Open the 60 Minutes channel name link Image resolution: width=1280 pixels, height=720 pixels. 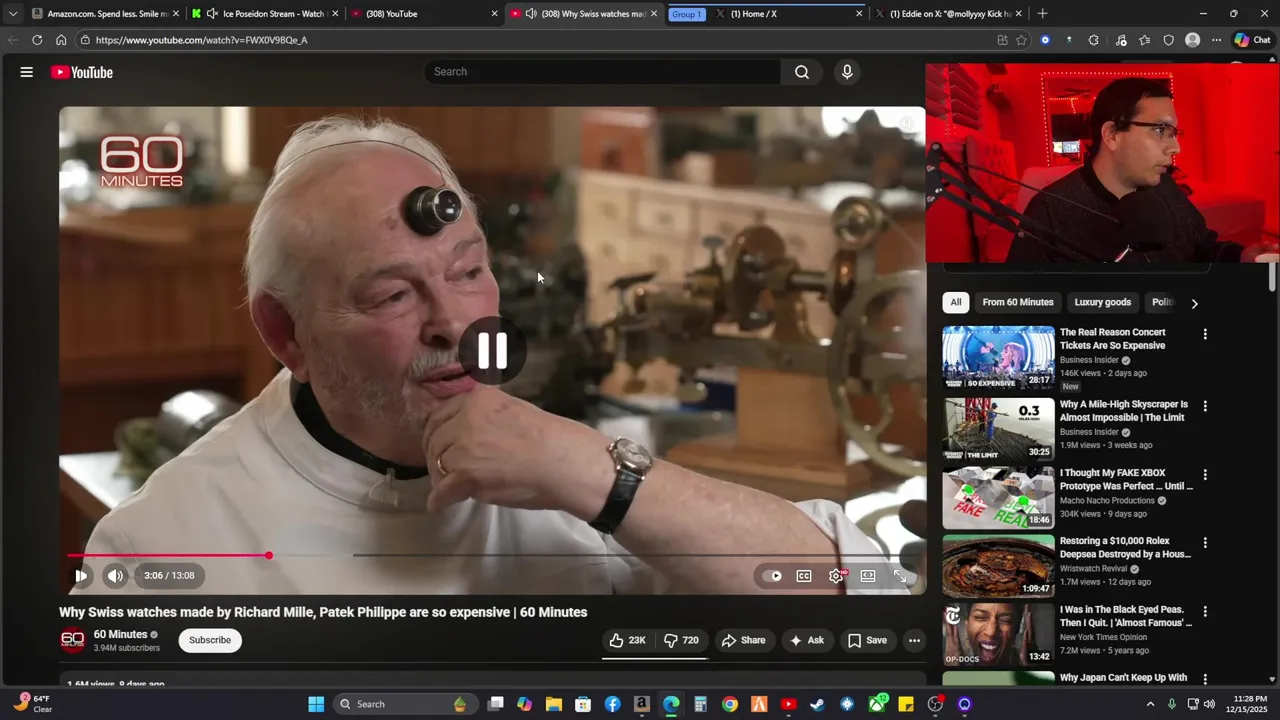pos(121,634)
